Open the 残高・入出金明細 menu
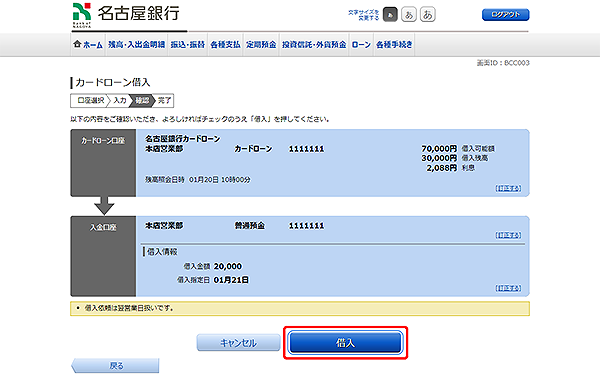The image size is (600, 391). pos(137,45)
